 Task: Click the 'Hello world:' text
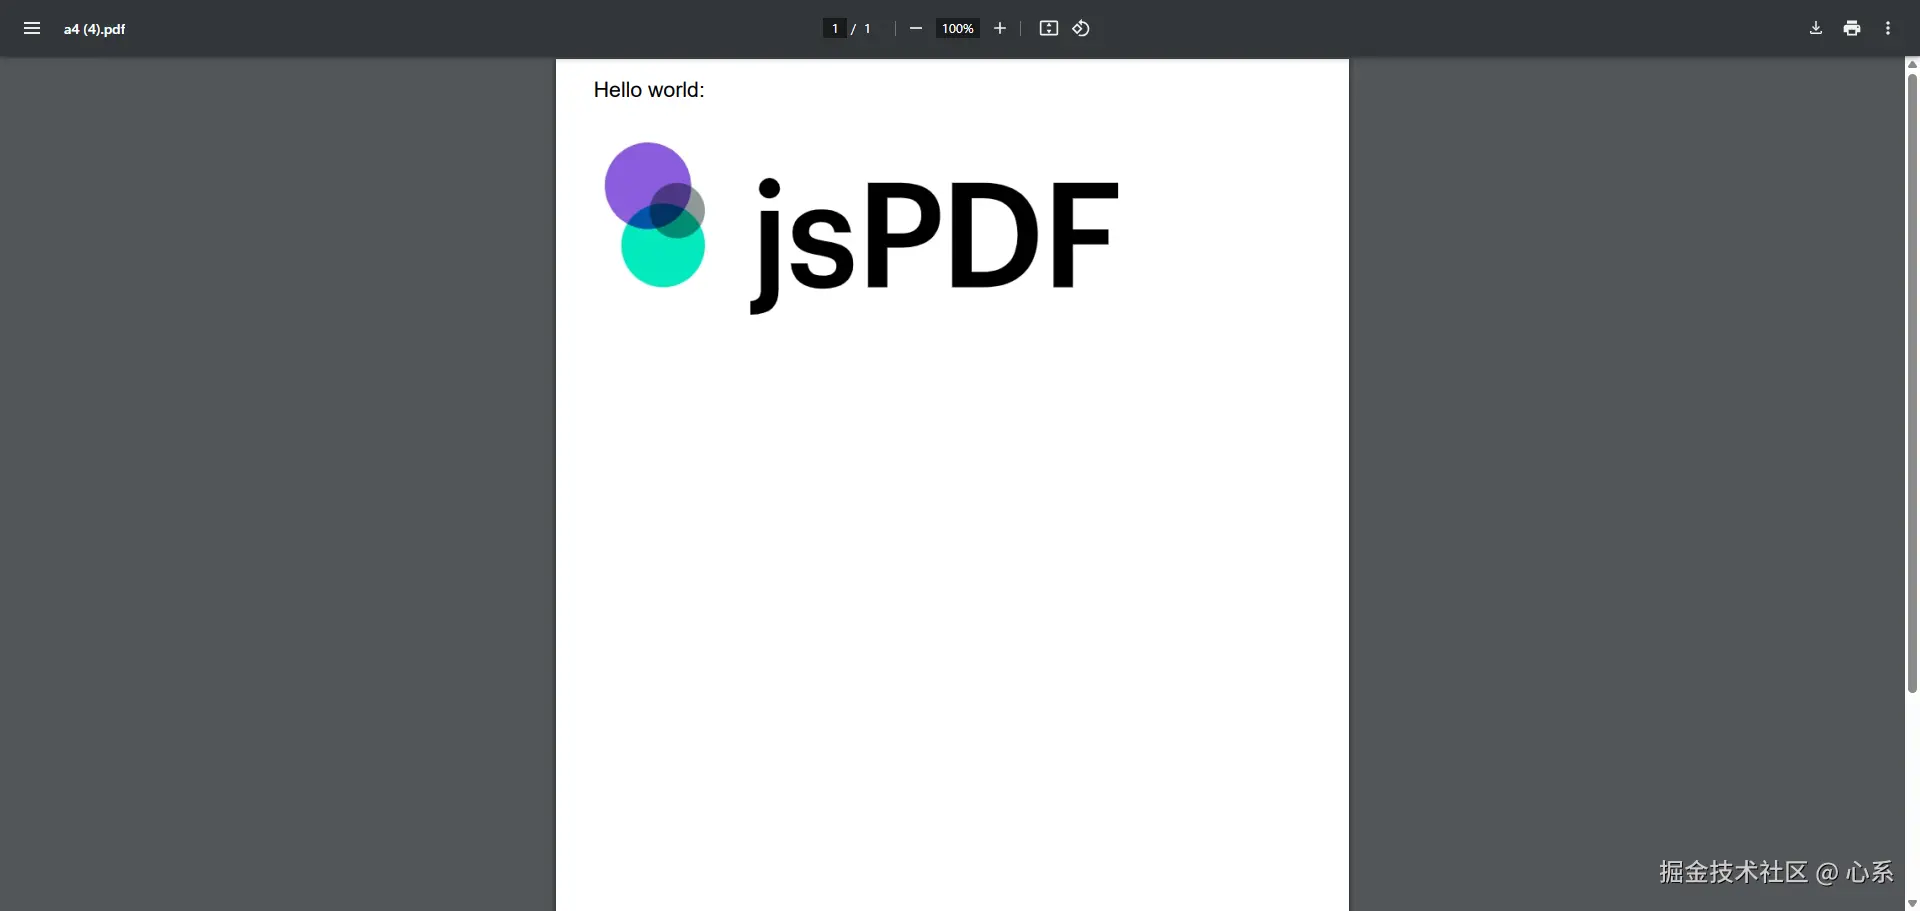pos(649,90)
